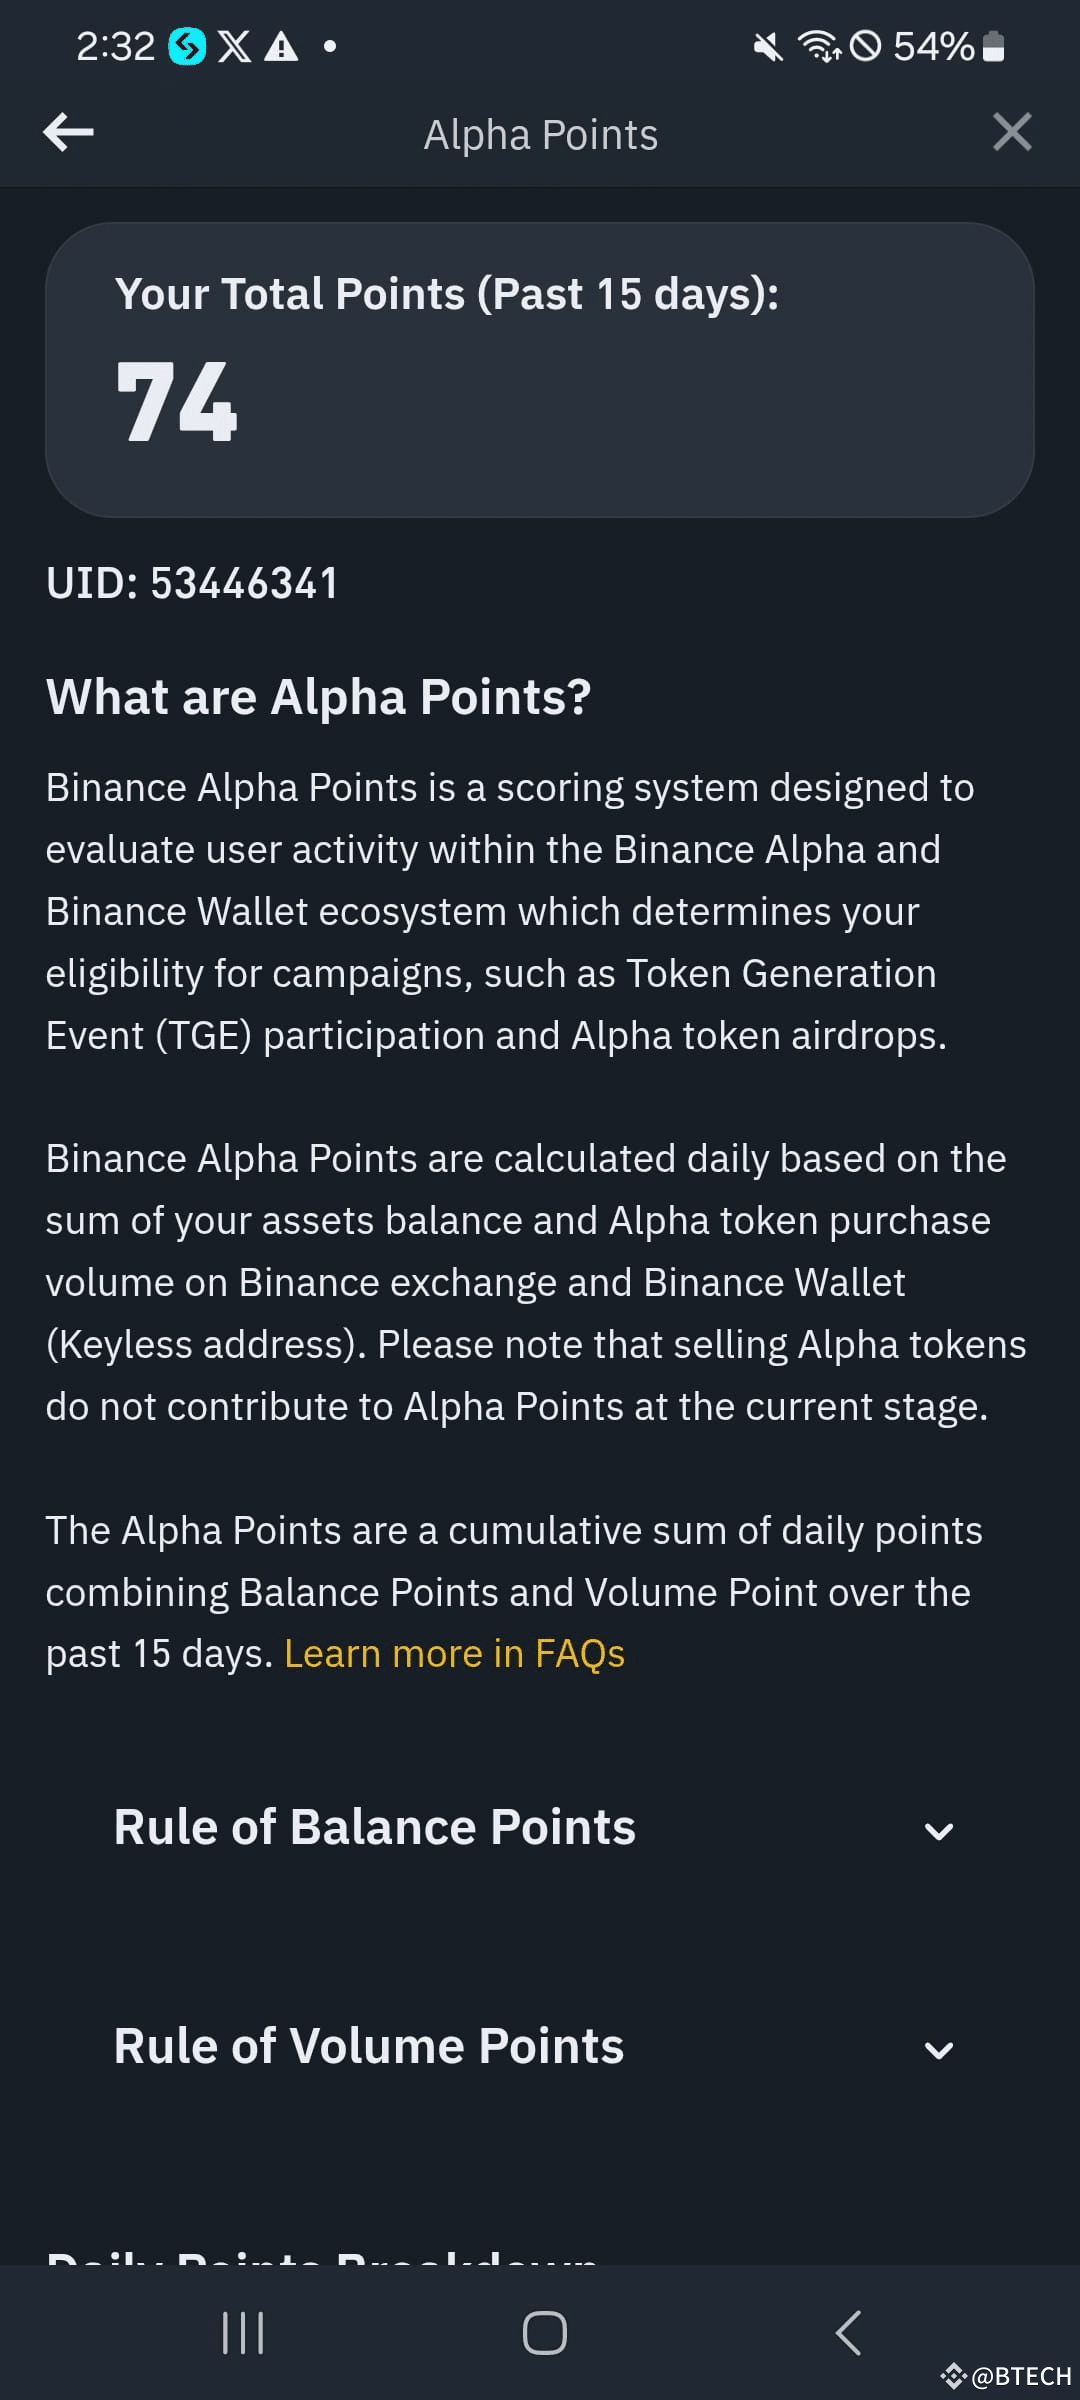Tap the battery percentage indicator
Viewport: 1080px width, 2400px height.
tap(934, 46)
